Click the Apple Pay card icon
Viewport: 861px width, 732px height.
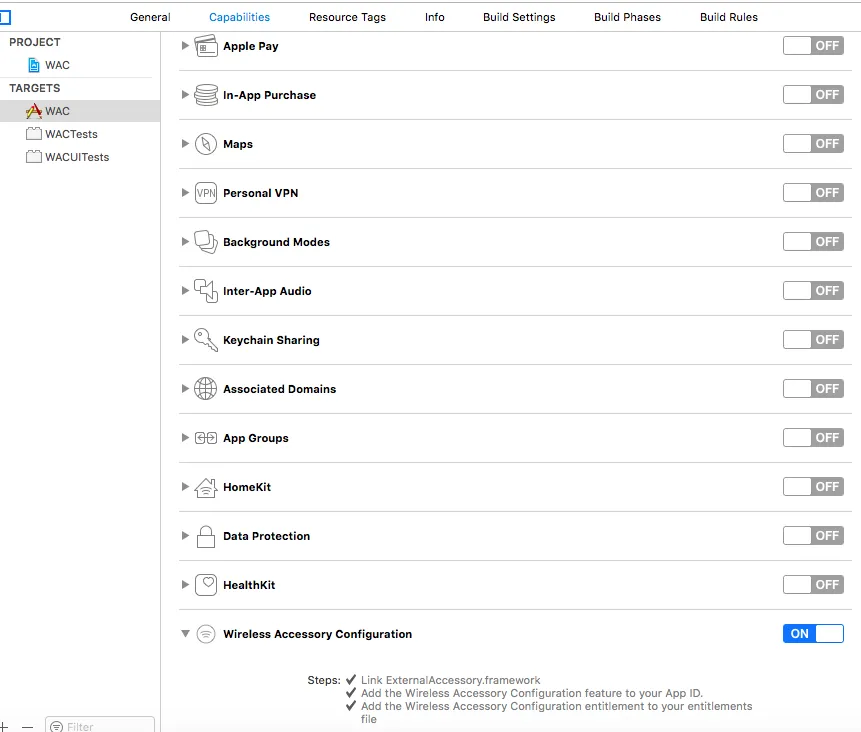tap(206, 46)
